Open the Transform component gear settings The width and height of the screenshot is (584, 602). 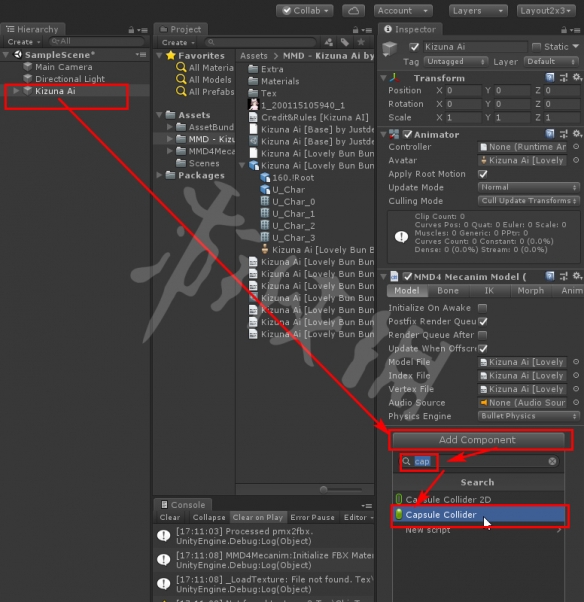[577, 78]
